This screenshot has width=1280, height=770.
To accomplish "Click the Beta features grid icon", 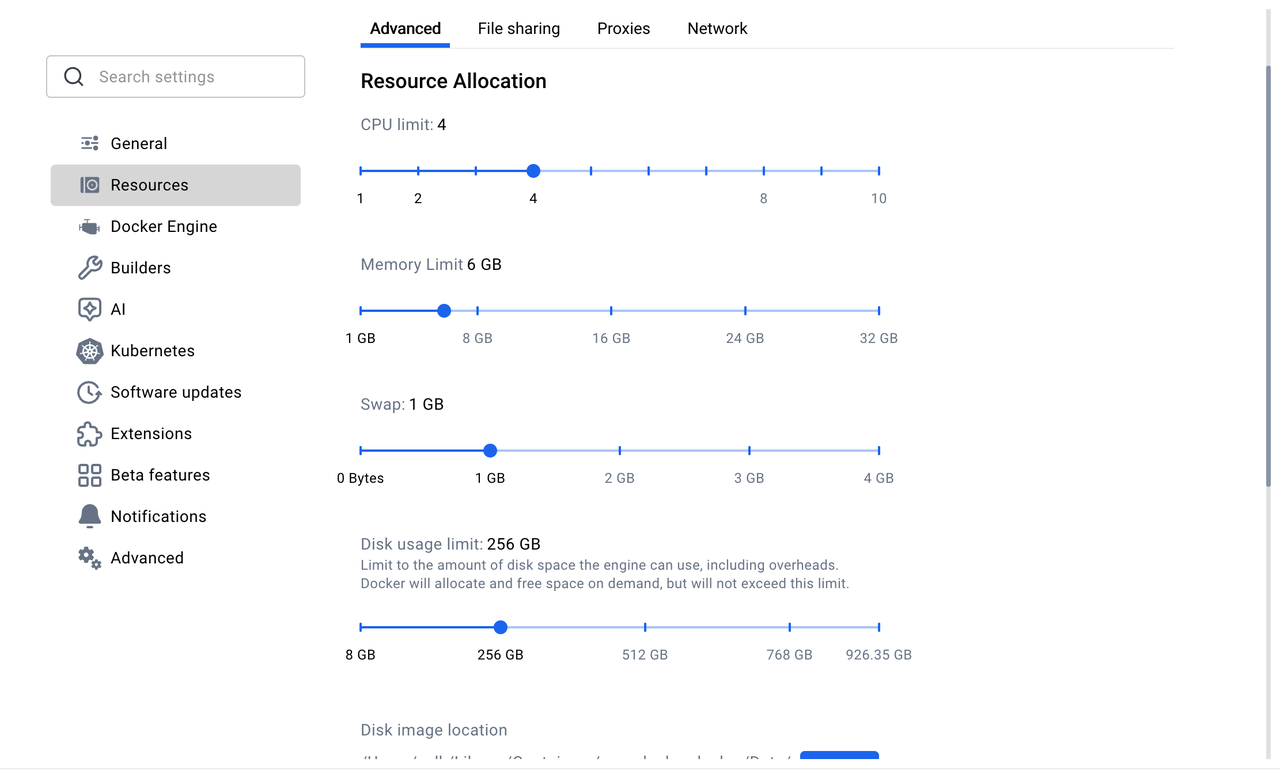I will pyautogui.click(x=90, y=476).
